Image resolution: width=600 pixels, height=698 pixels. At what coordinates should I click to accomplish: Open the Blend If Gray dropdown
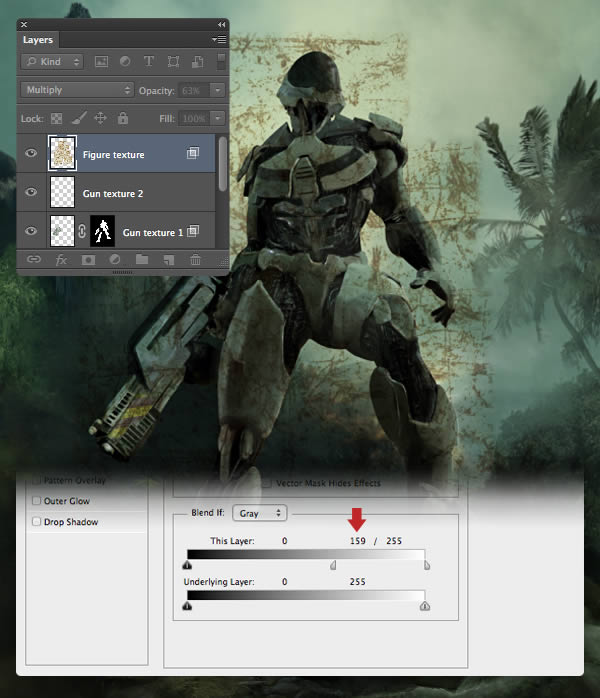pyautogui.click(x=259, y=513)
